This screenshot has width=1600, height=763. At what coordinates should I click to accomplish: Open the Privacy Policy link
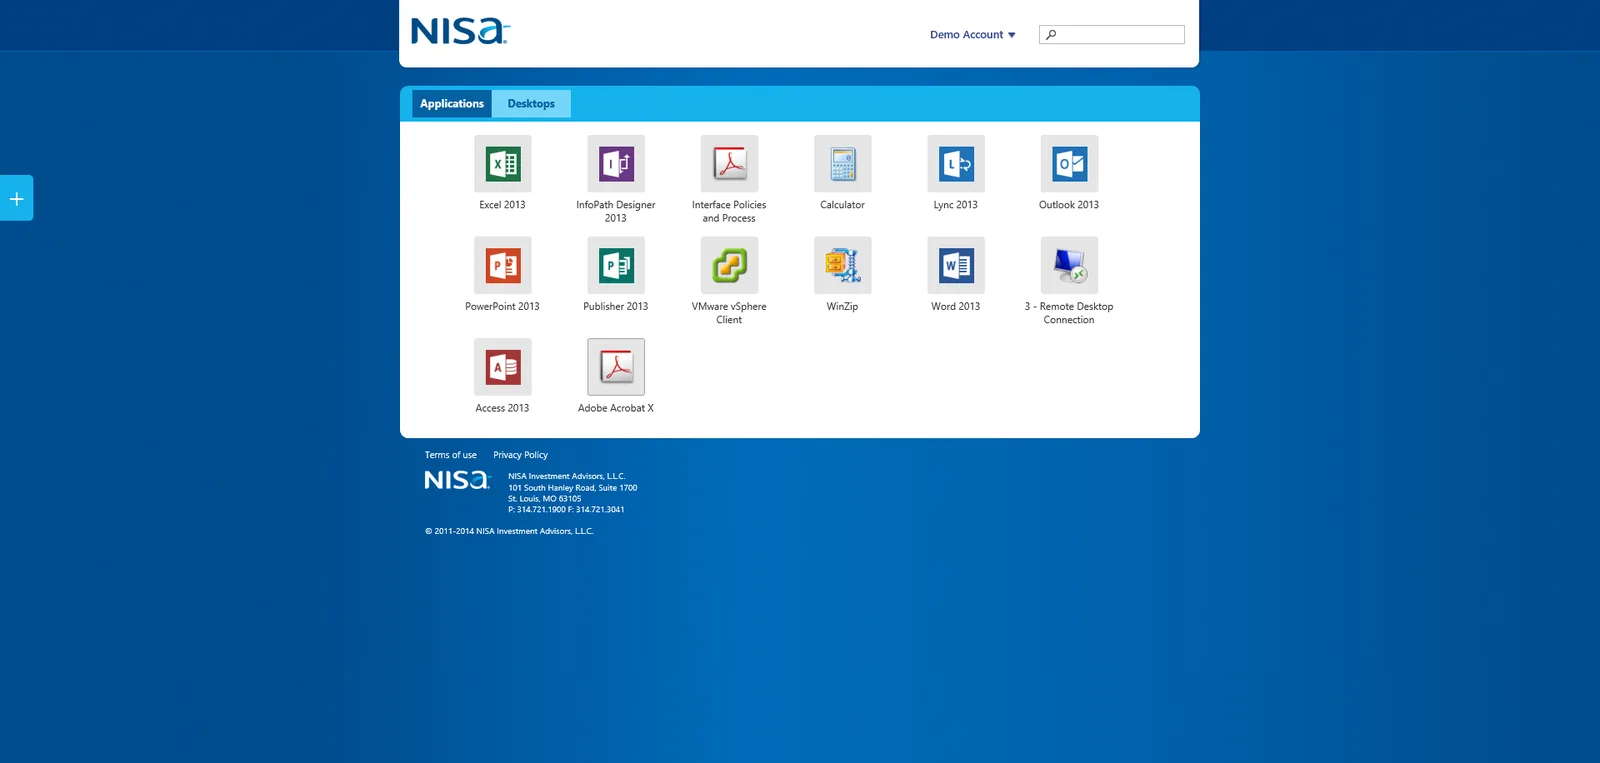click(521, 455)
